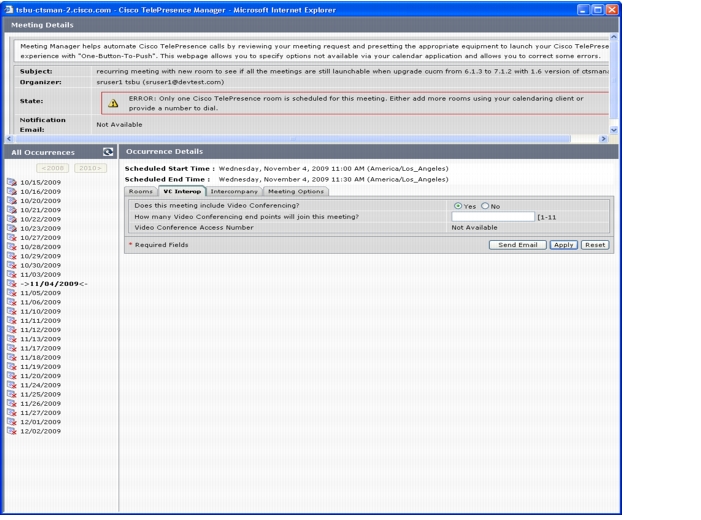This screenshot has width=701, height=520.
Task: Click the calendar icon beside 11/18/2009
Action: pyautogui.click(x=12, y=357)
